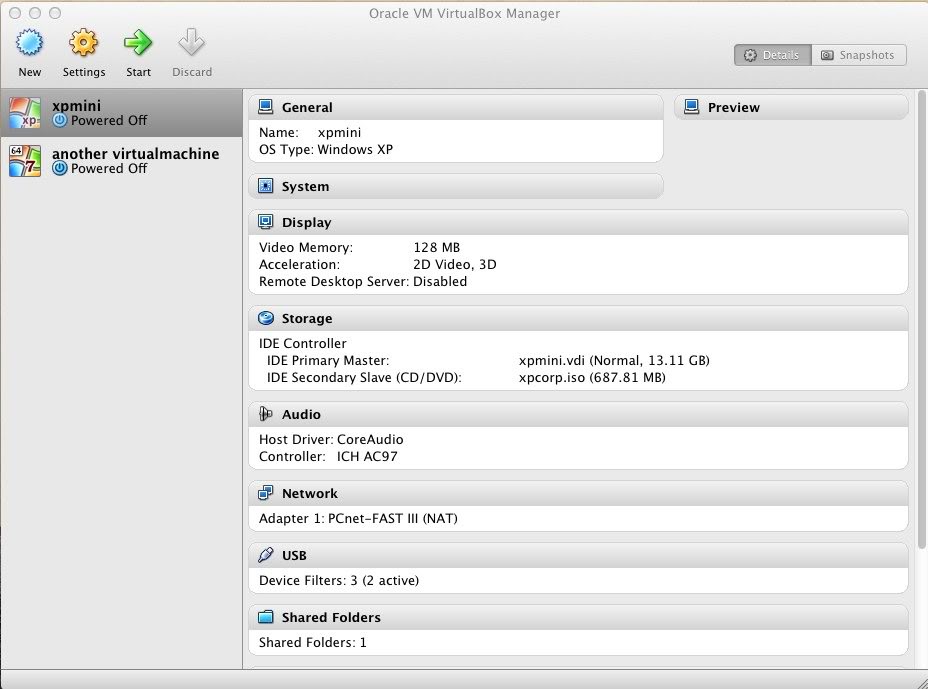Click the Storage disk icon
Viewport: 928px width, 689px height.
click(266, 318)
